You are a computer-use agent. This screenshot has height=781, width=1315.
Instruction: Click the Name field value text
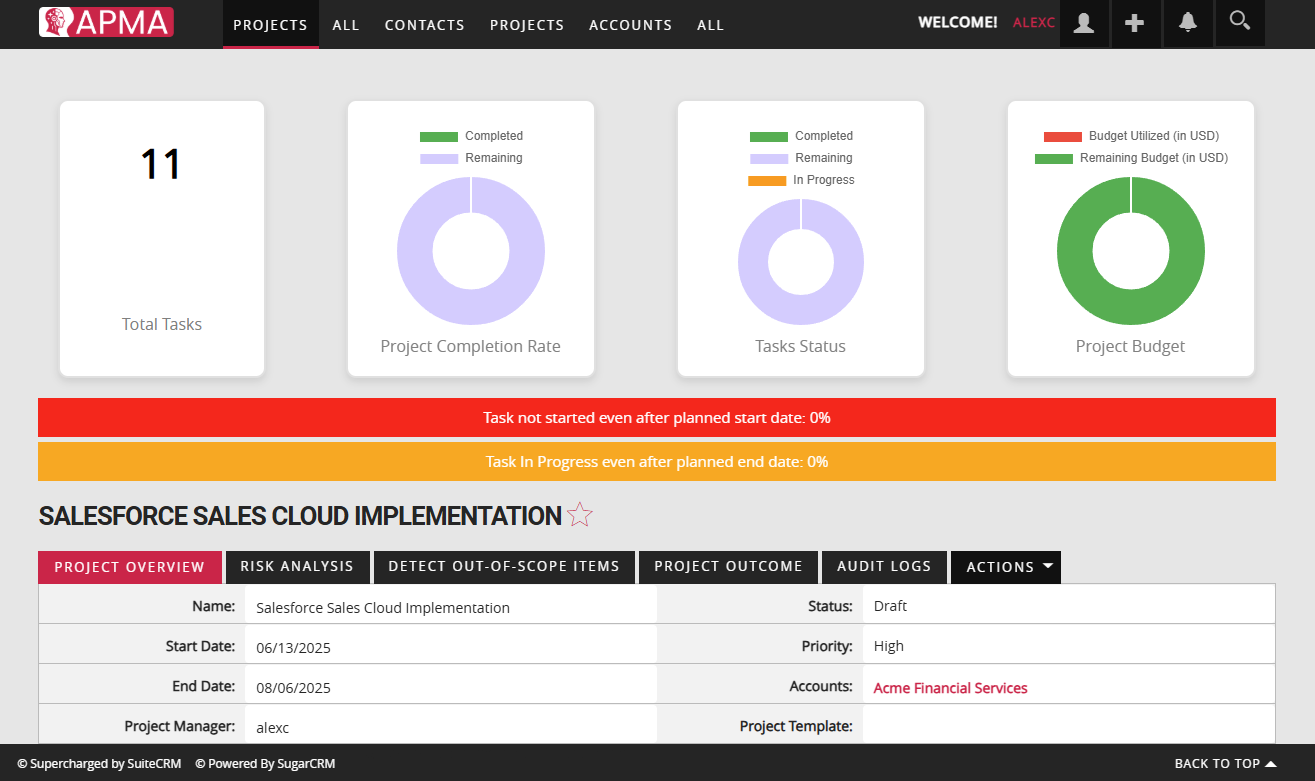(383, 608)
